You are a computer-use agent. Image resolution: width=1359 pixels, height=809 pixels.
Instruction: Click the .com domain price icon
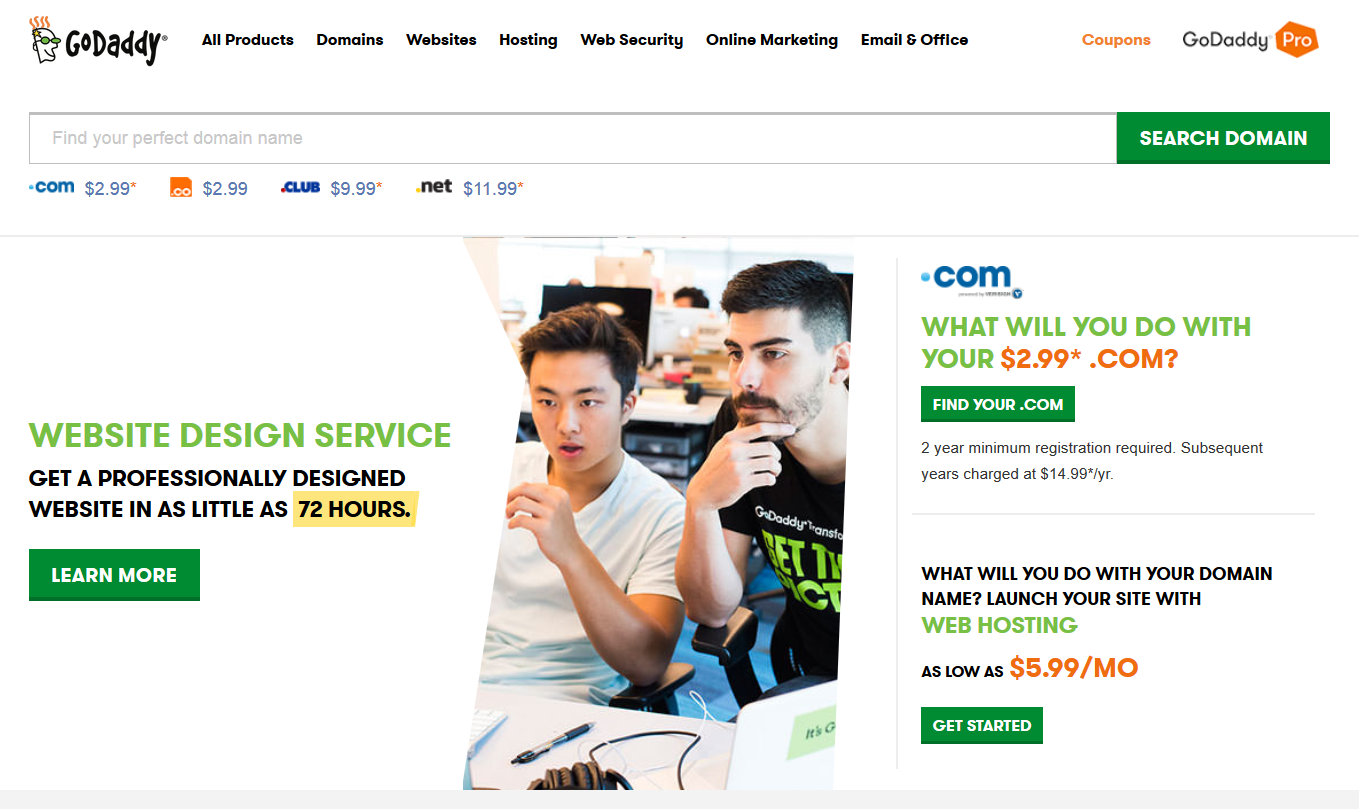click(x=52, y=187)
